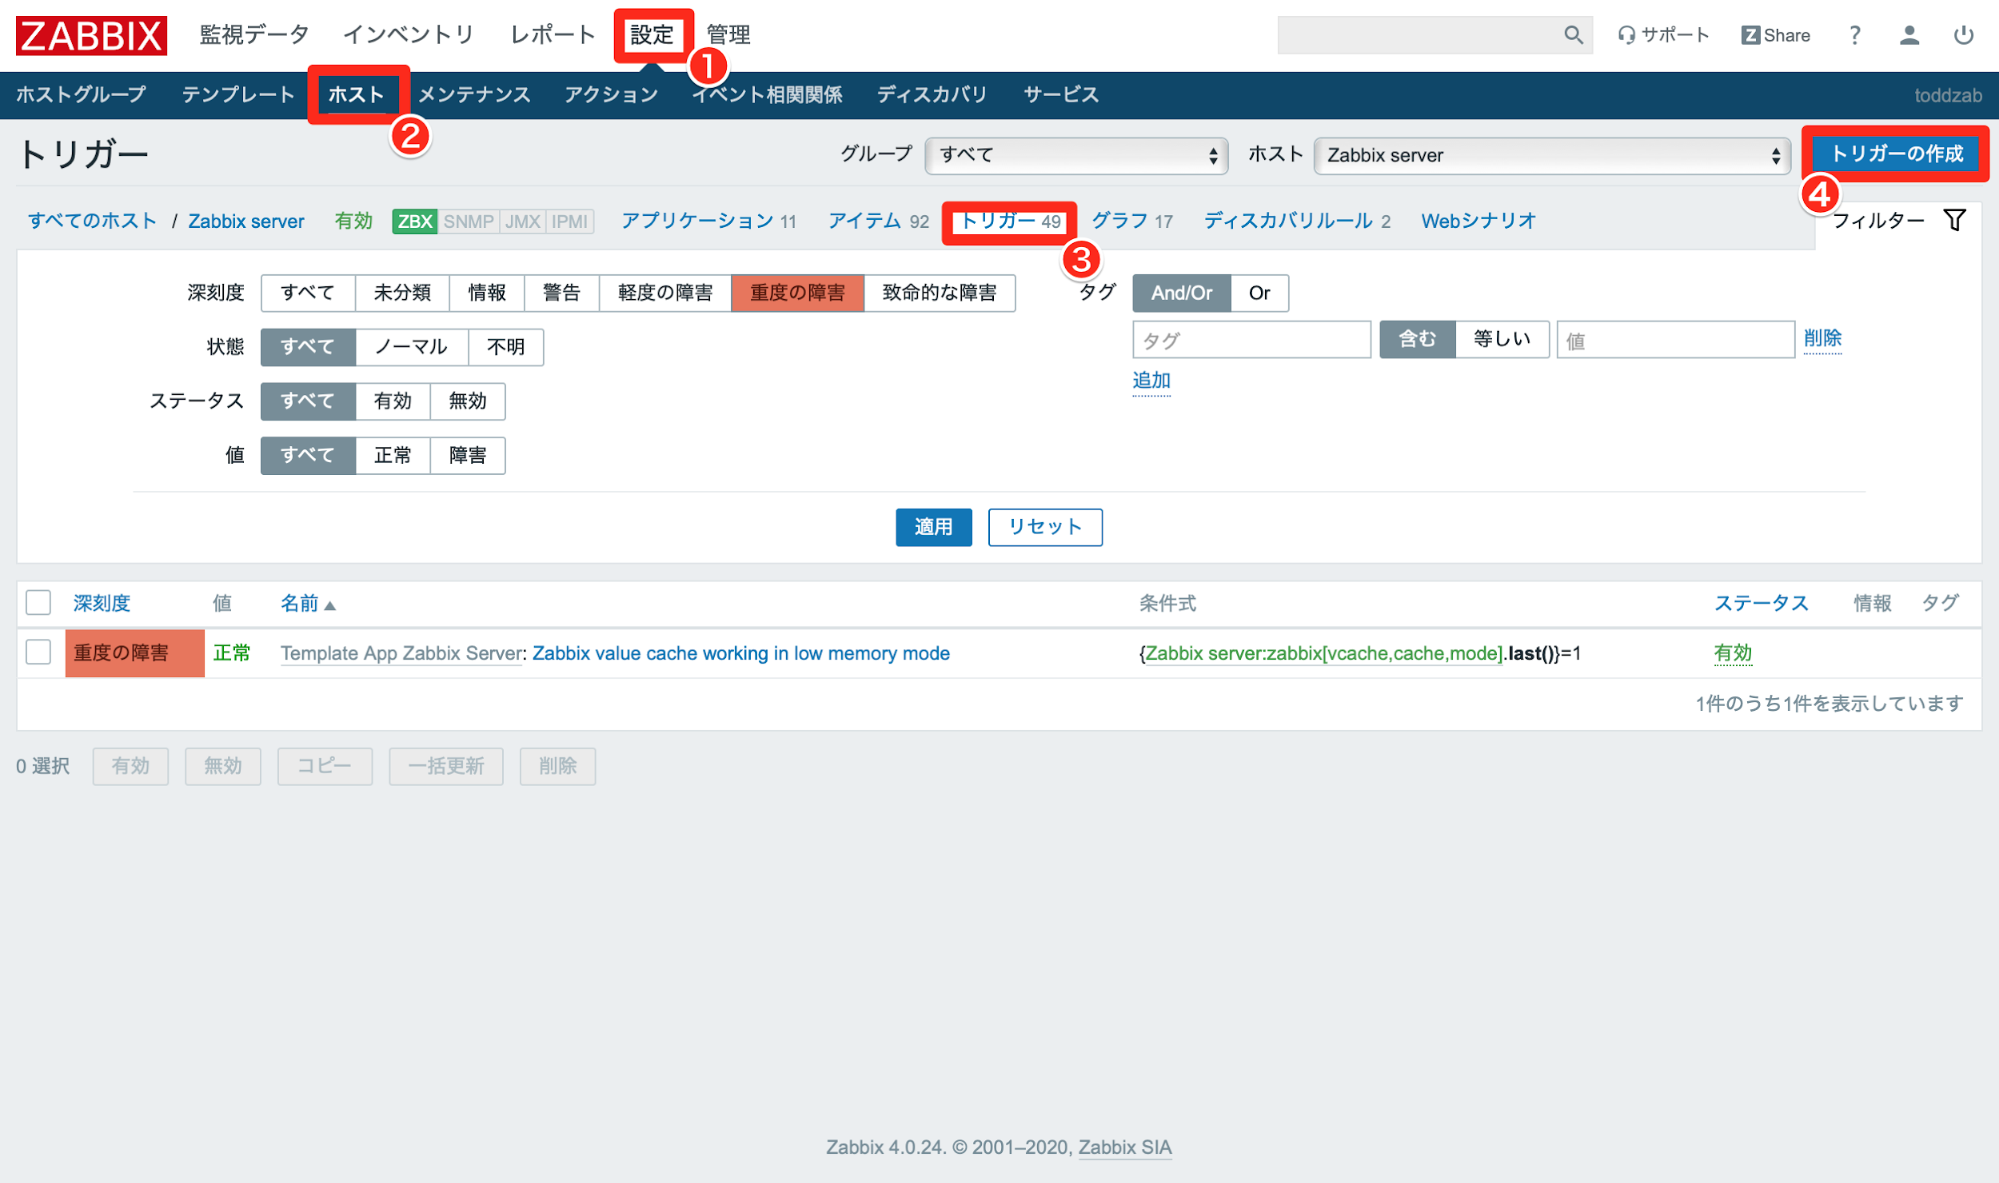Go to テンプレート submenu

tap(238, 95)
